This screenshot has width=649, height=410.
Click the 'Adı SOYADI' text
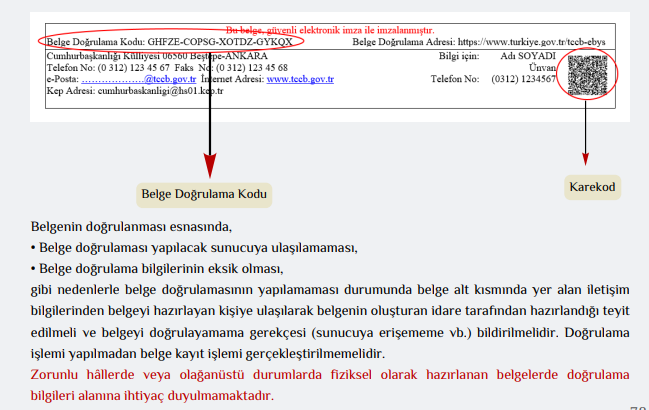coord(528,56)
